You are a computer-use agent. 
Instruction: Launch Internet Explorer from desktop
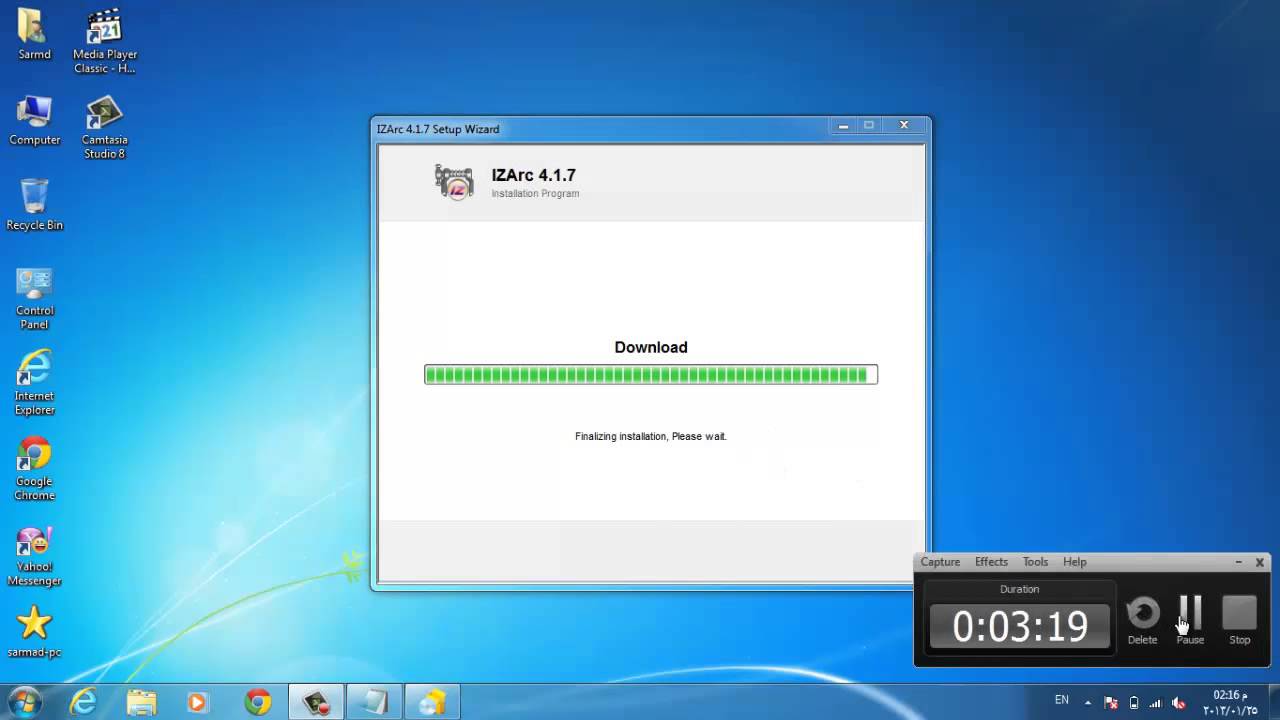tap(34, 383)
